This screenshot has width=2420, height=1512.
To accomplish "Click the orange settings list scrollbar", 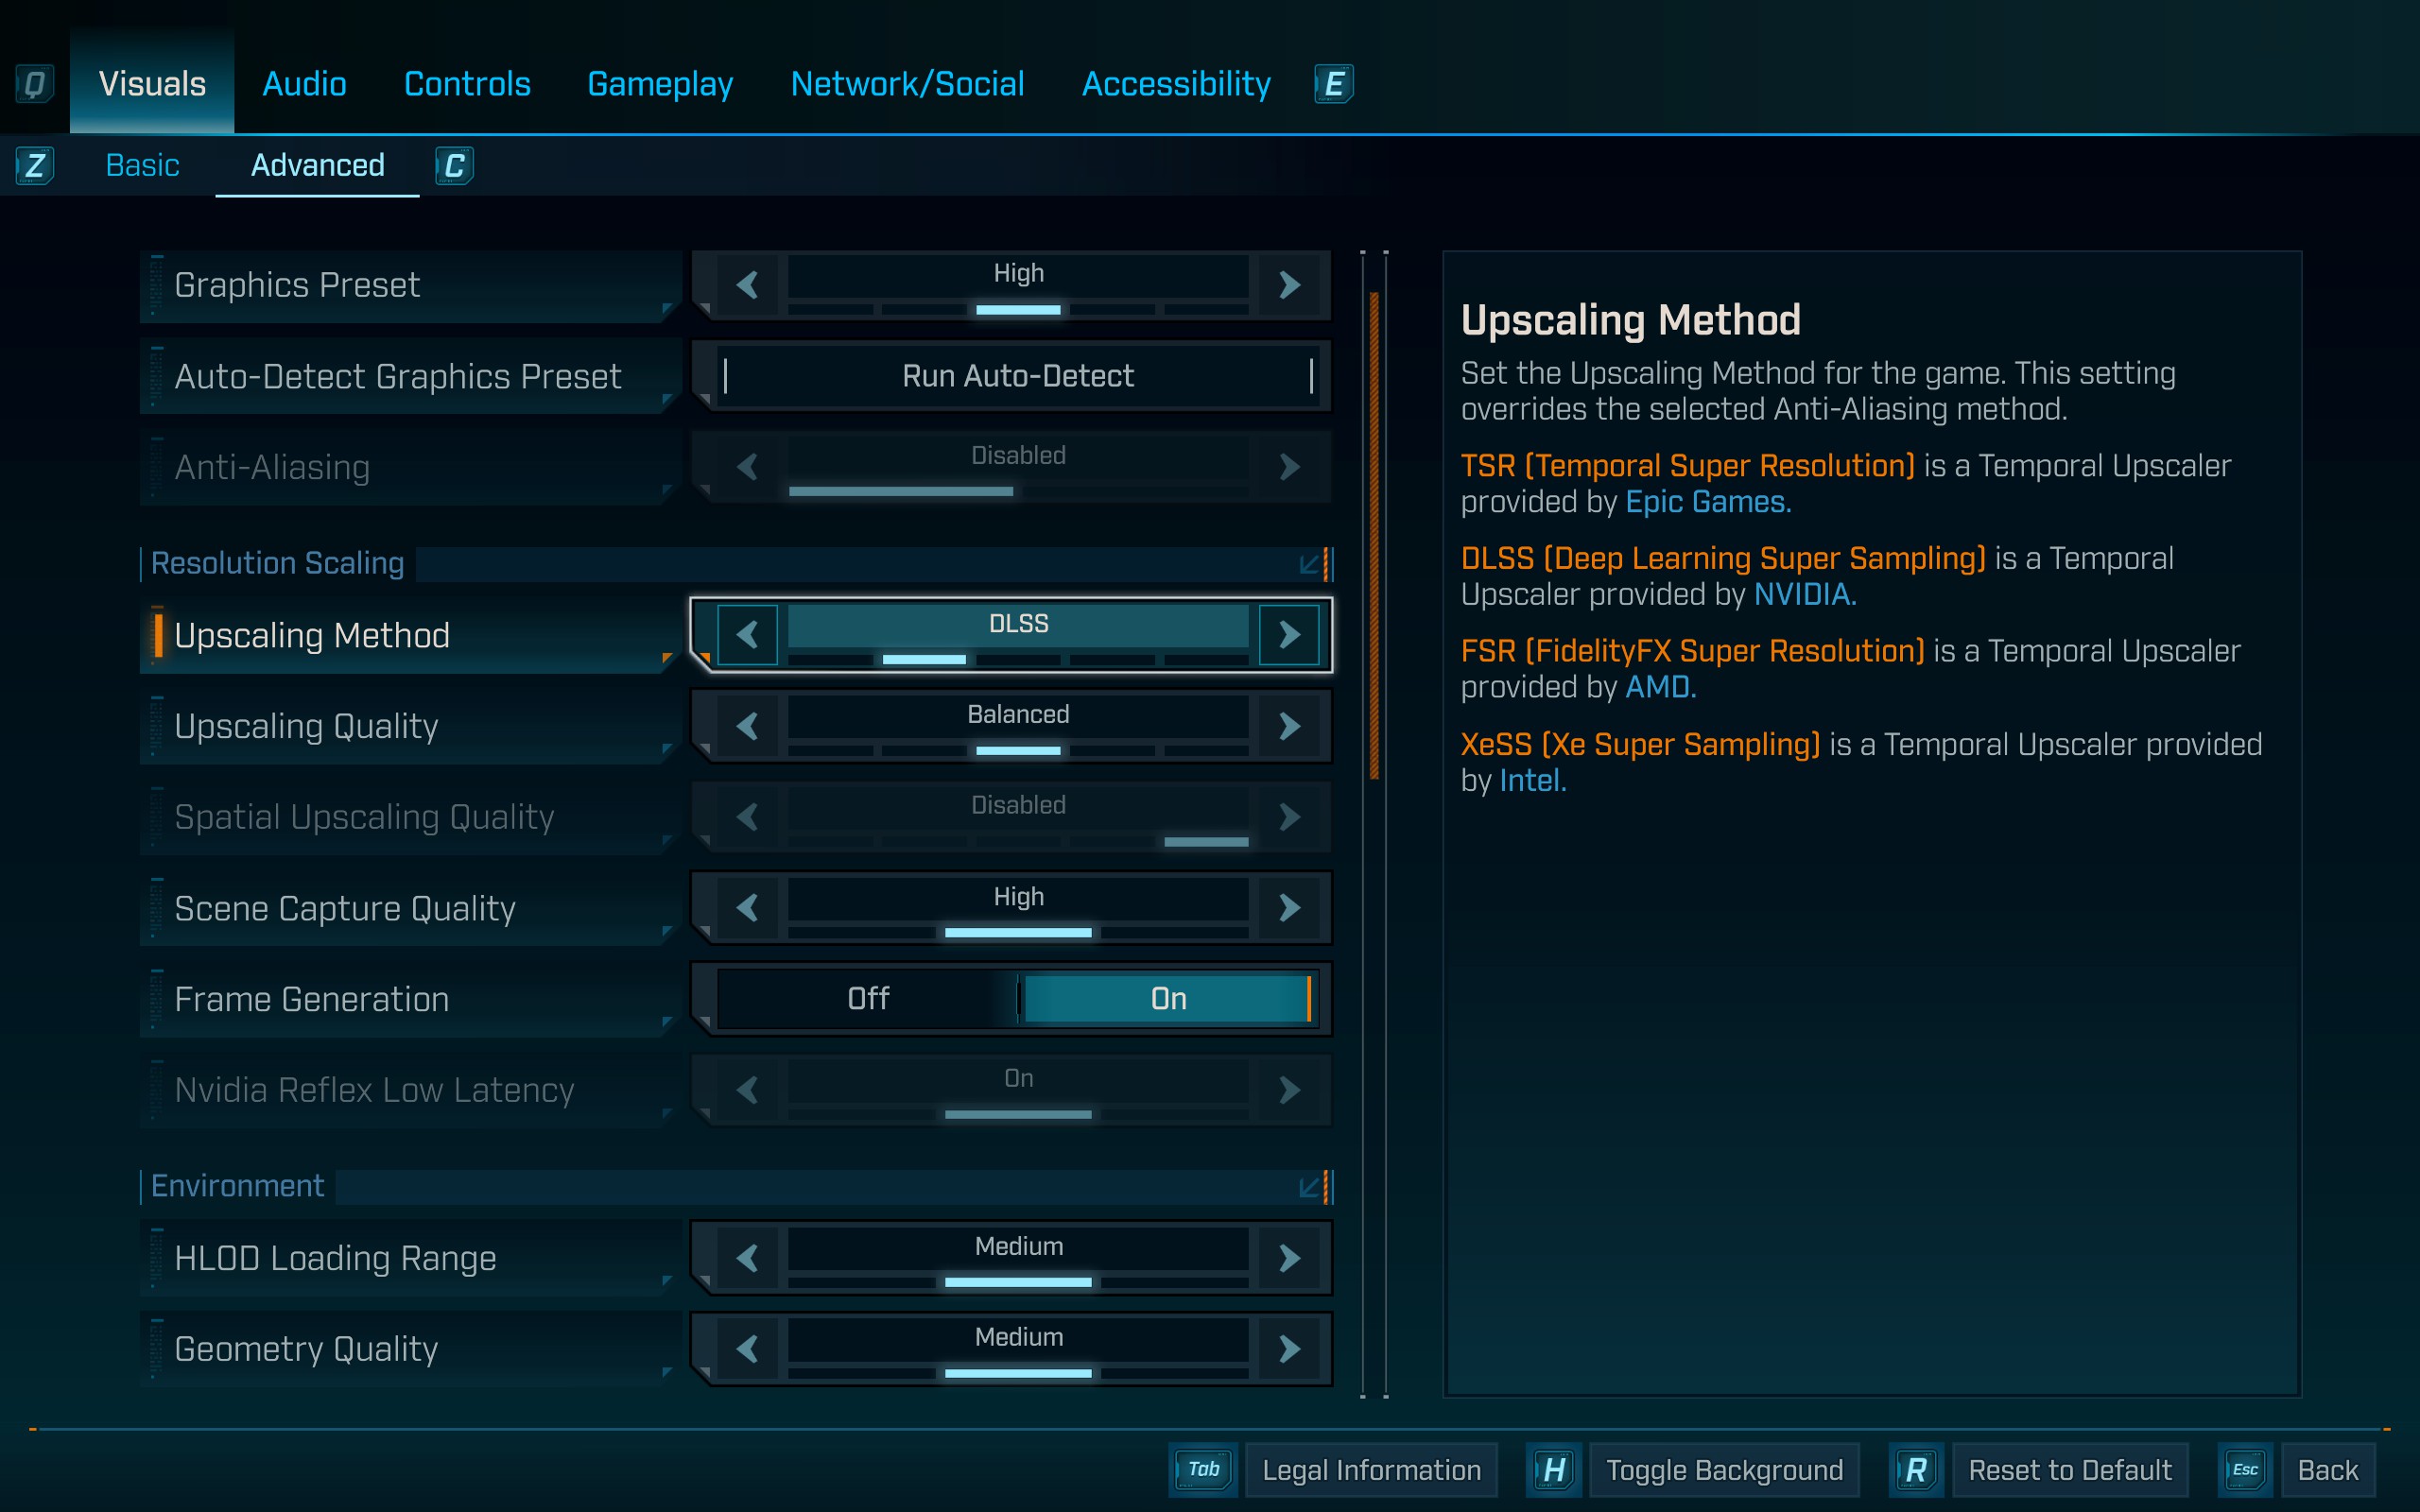I will pyautogui.click(x=1374, y=535).
